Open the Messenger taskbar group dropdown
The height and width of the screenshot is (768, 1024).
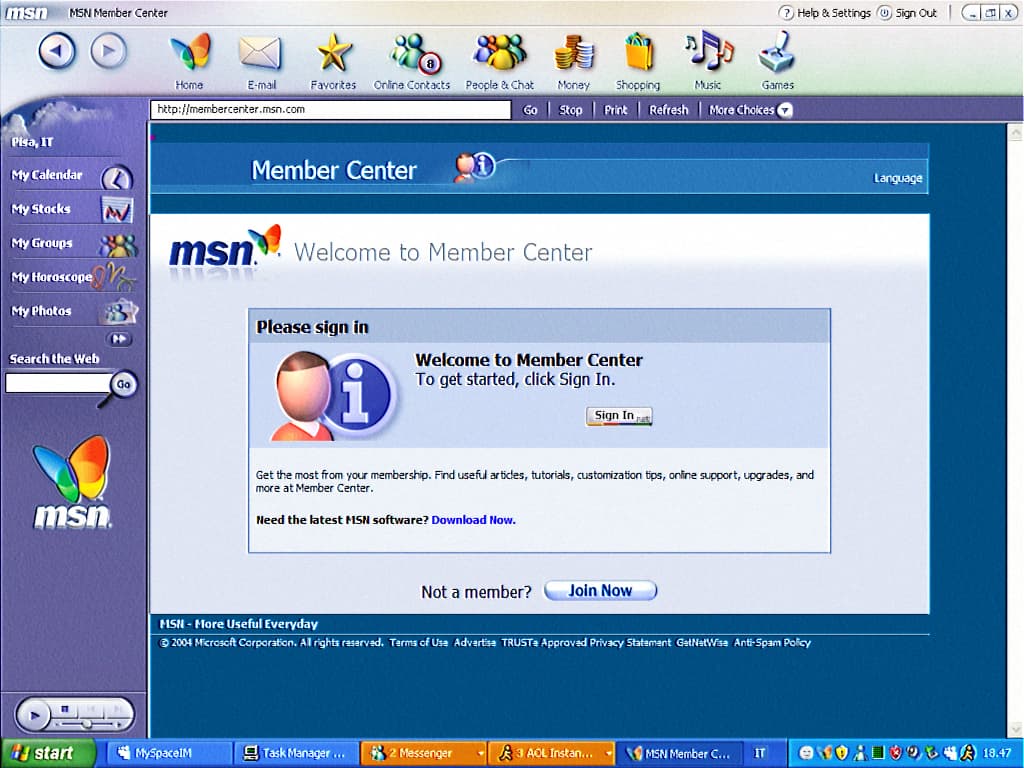click(481, 753)
